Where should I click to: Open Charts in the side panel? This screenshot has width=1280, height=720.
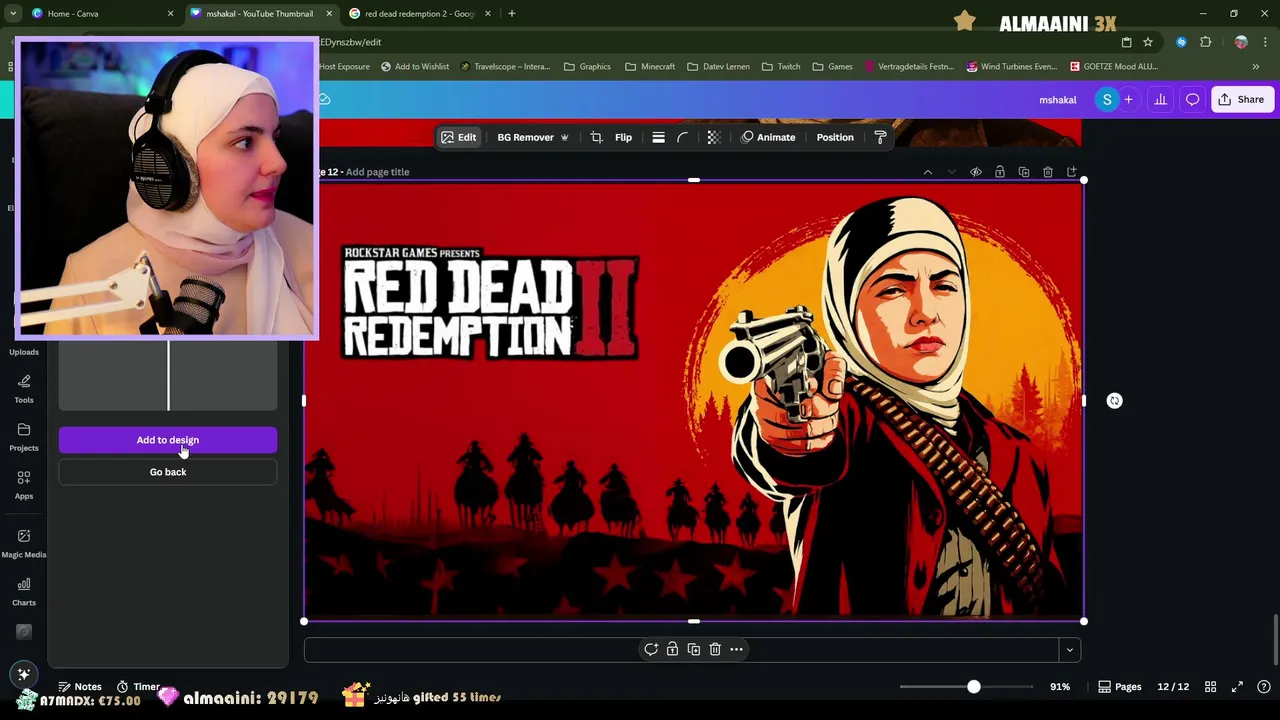coord(24,591)
